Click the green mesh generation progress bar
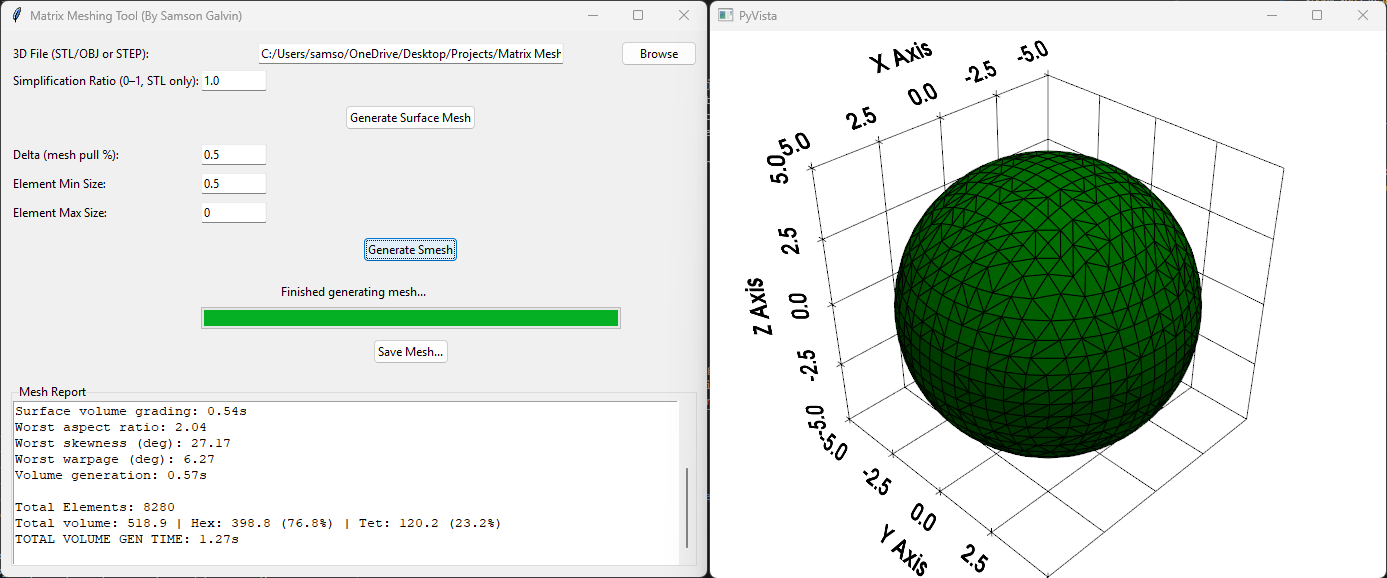The width and height of the screenshot is (1387, 578). pos(410,317)
